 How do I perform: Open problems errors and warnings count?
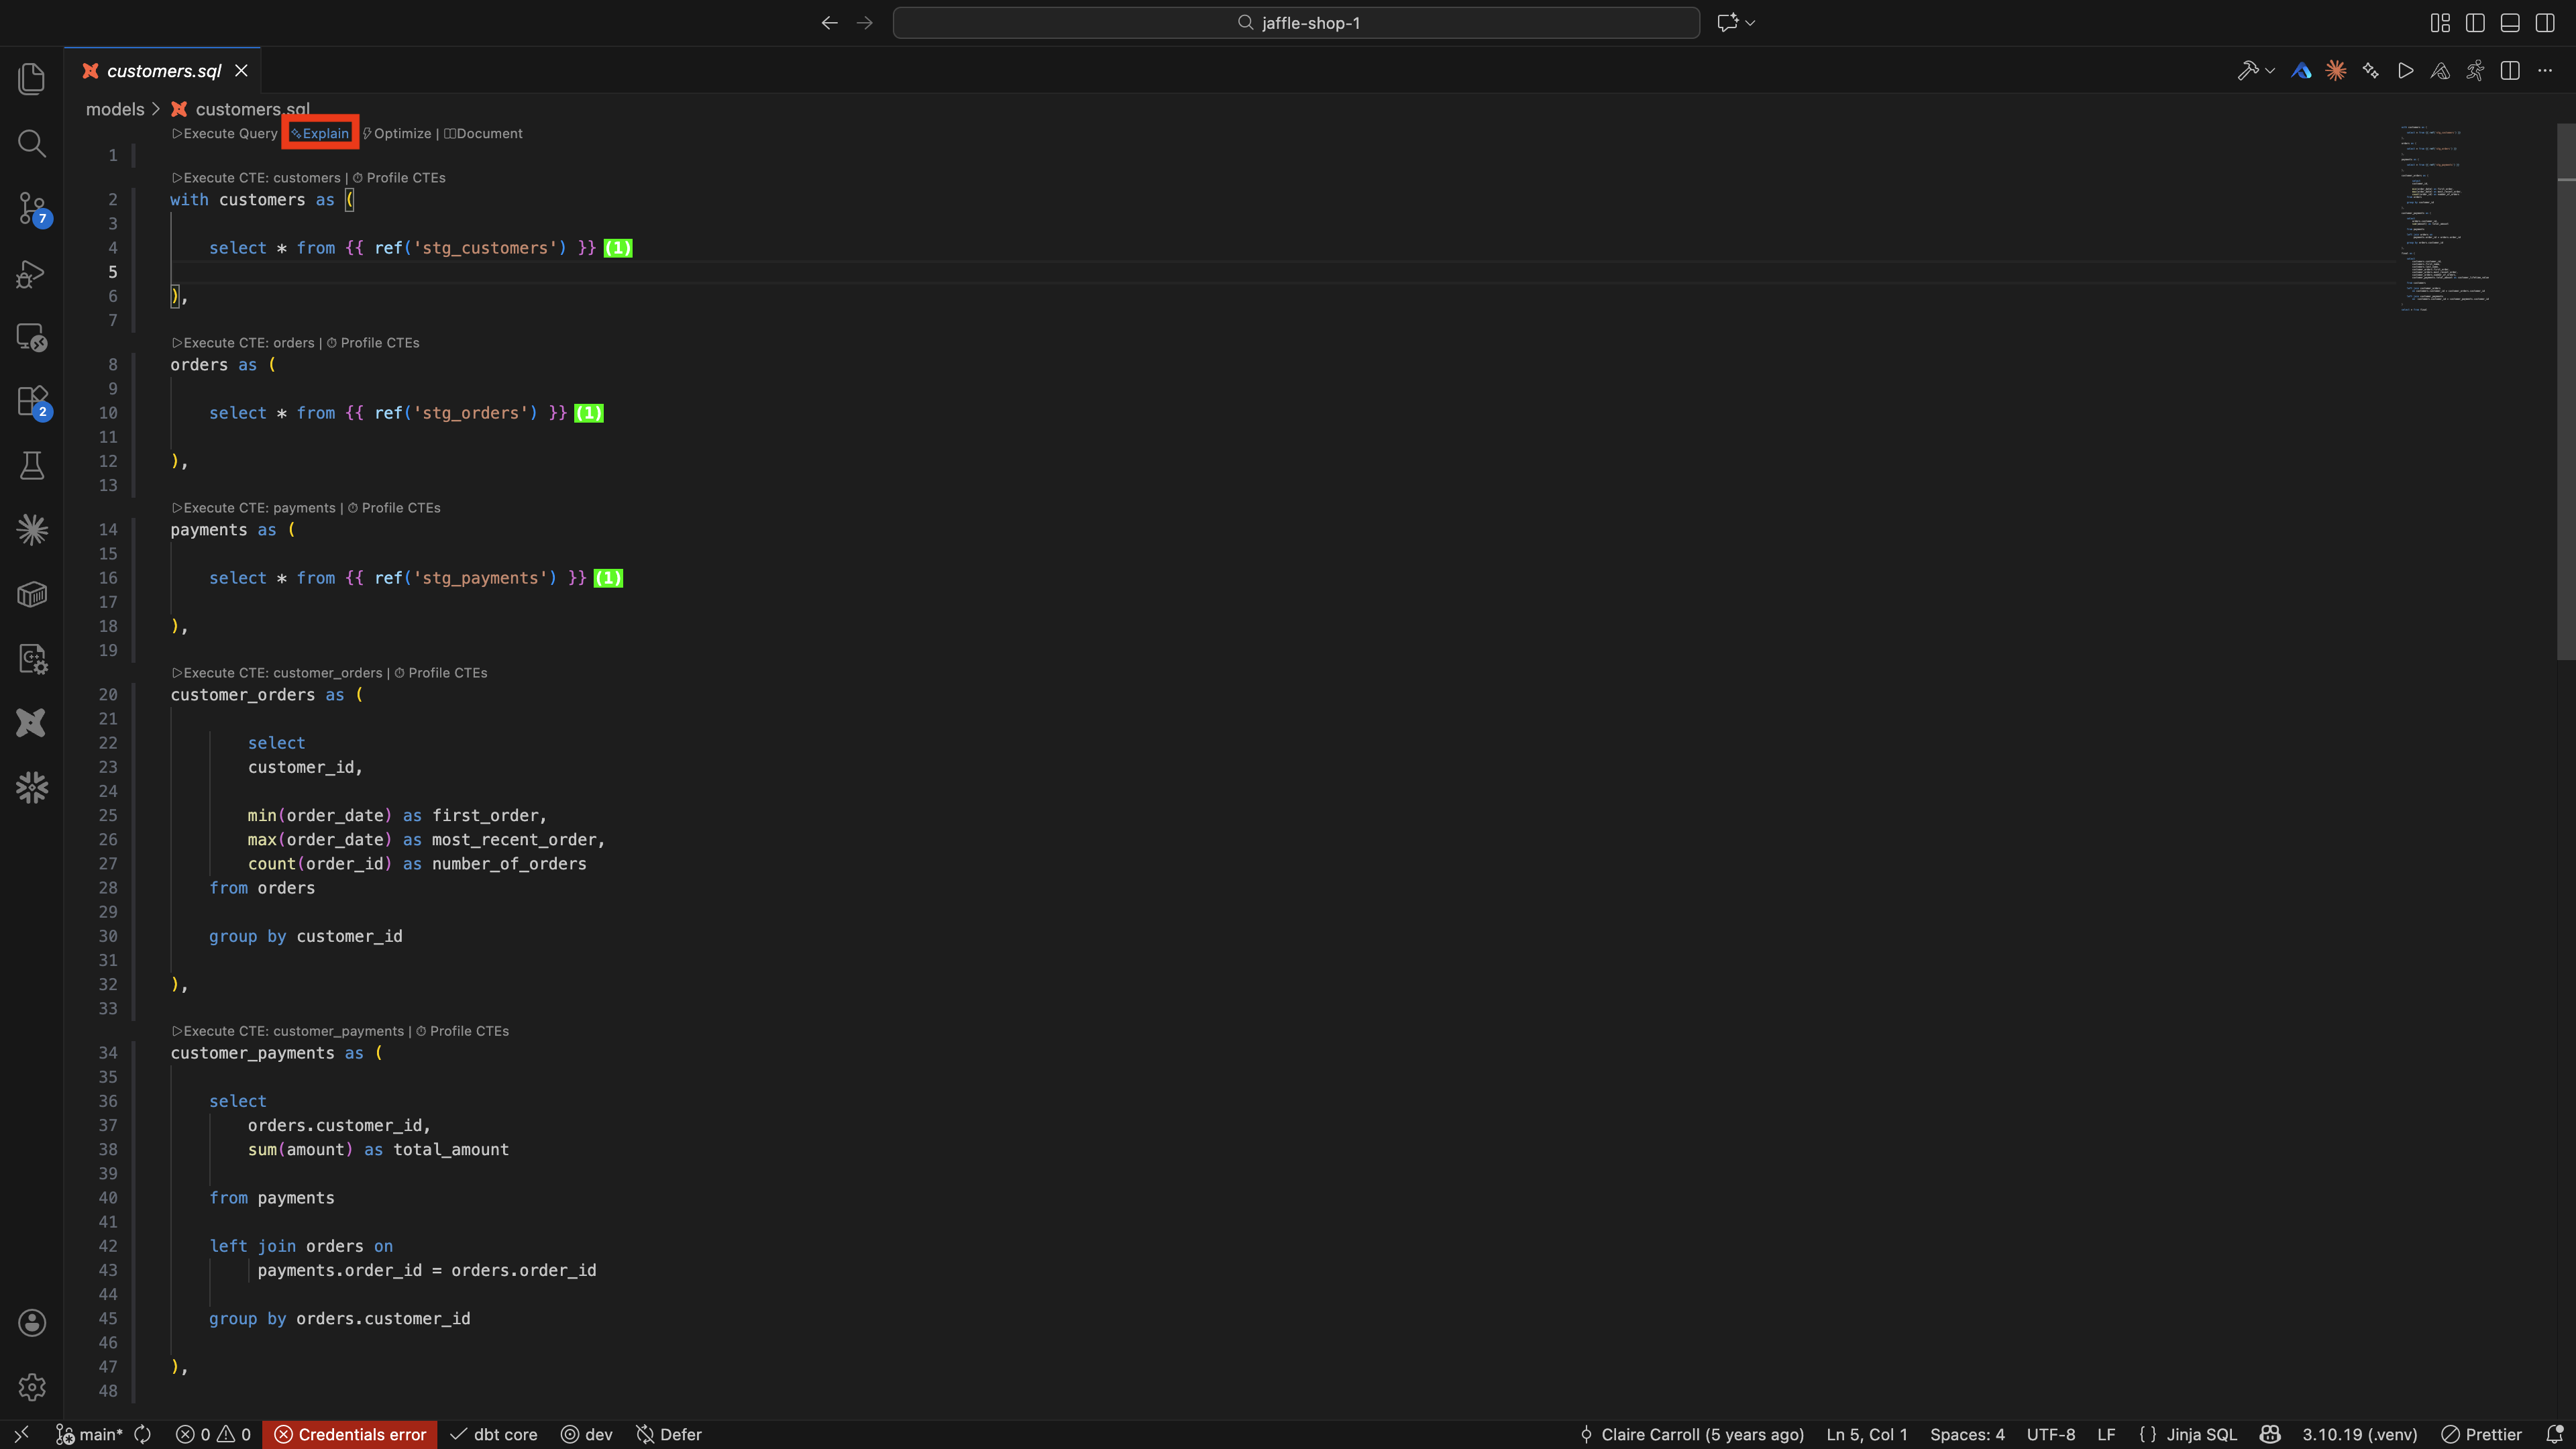tap(213, 1434)
